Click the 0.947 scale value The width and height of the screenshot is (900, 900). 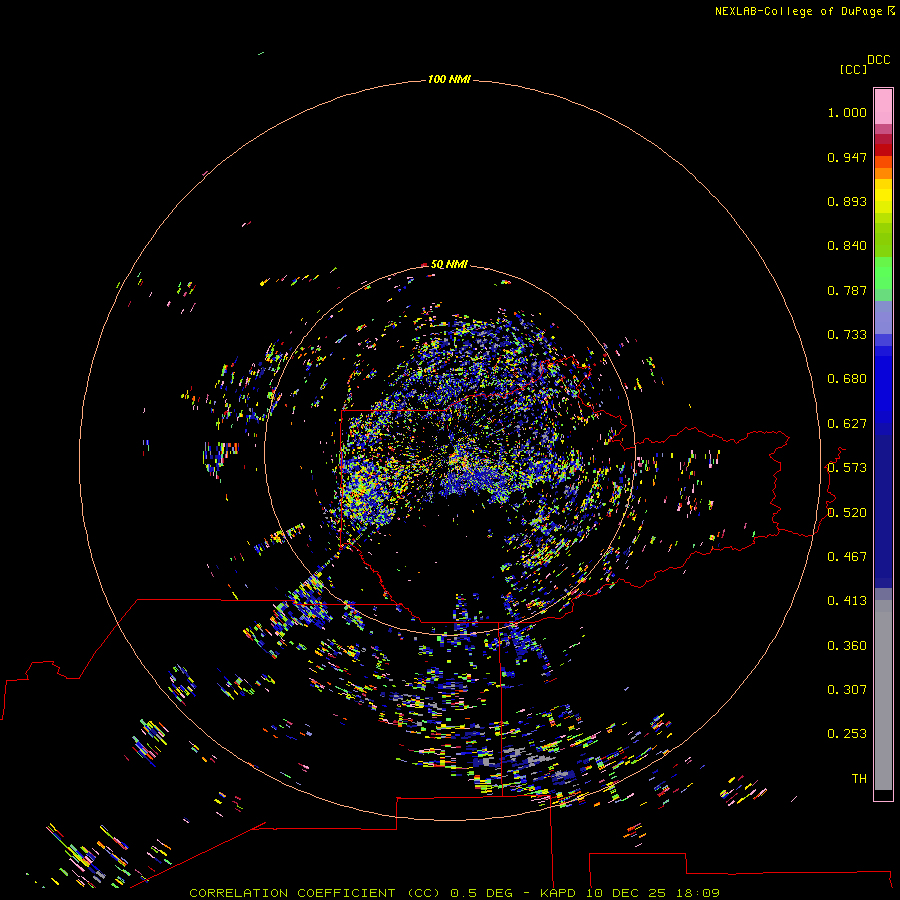tap(847, 157)
